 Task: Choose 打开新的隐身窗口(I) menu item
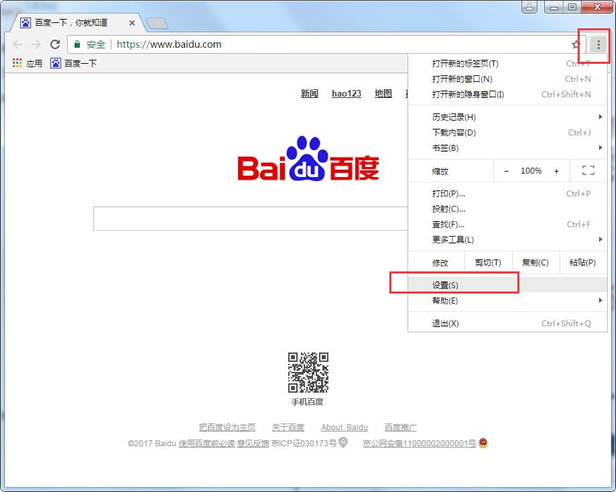[468, 95]
